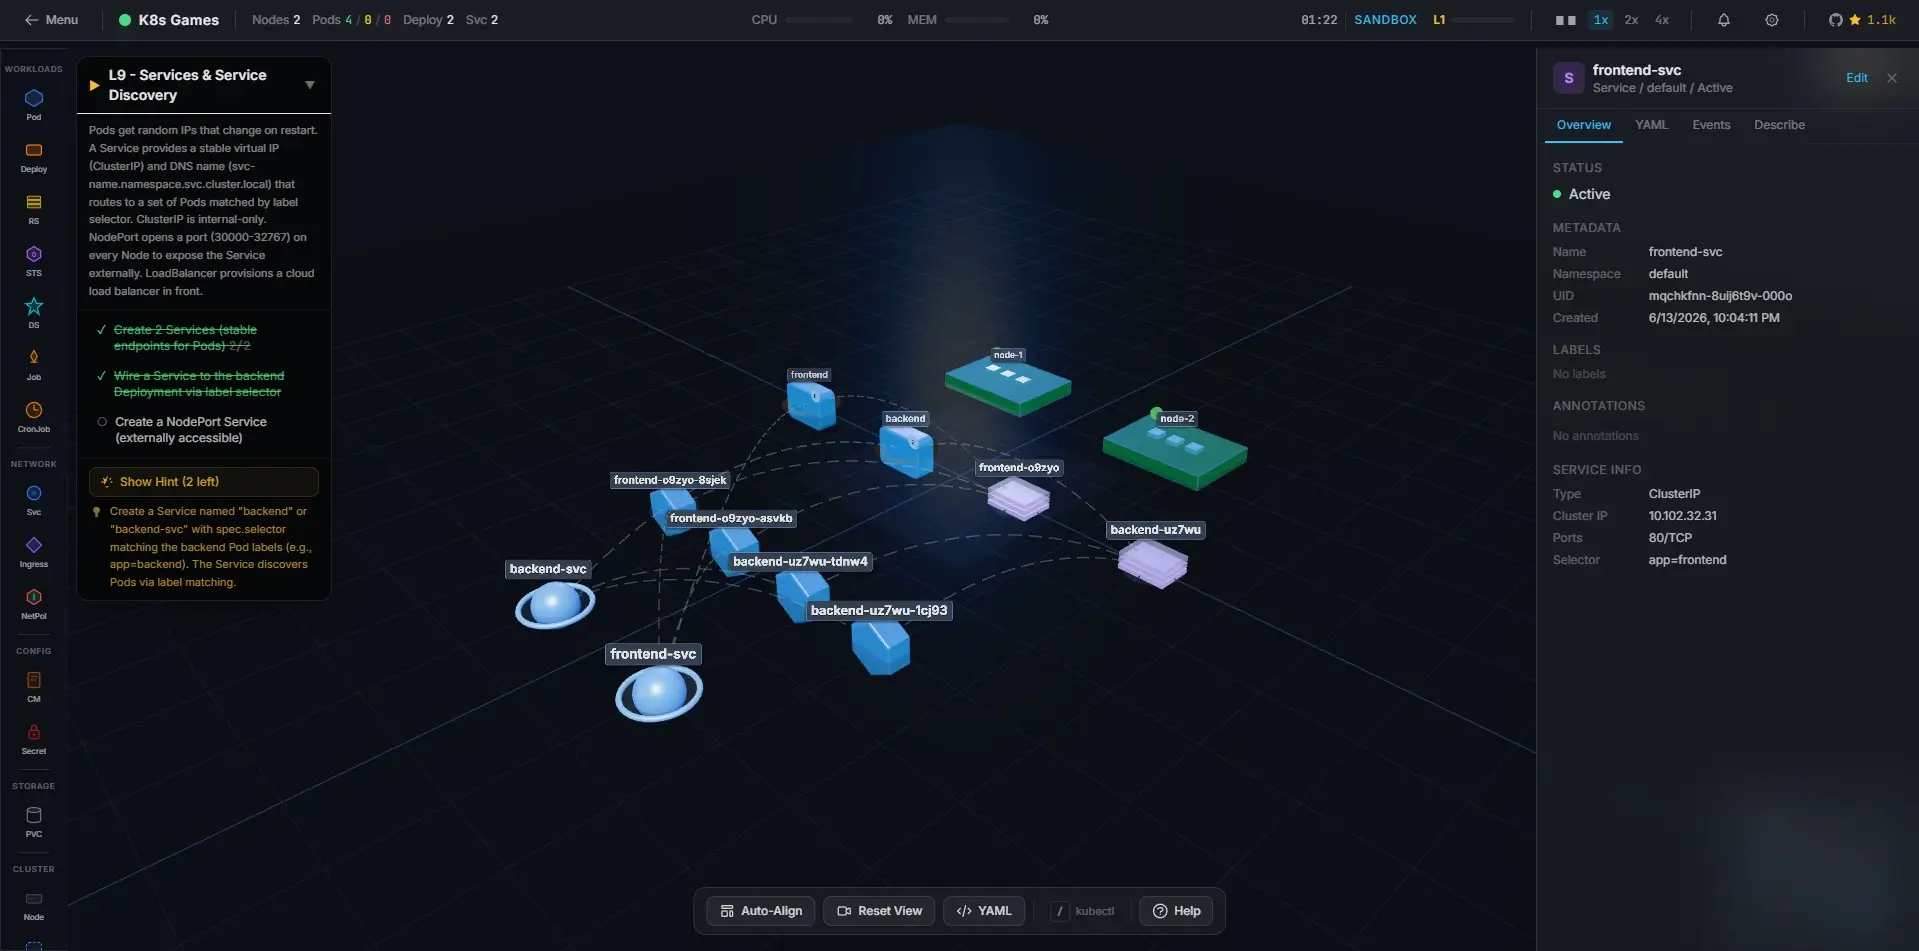
Task: Click the Selector value app=frontend
Action: pyautogui.click(x=1687, y=560)
